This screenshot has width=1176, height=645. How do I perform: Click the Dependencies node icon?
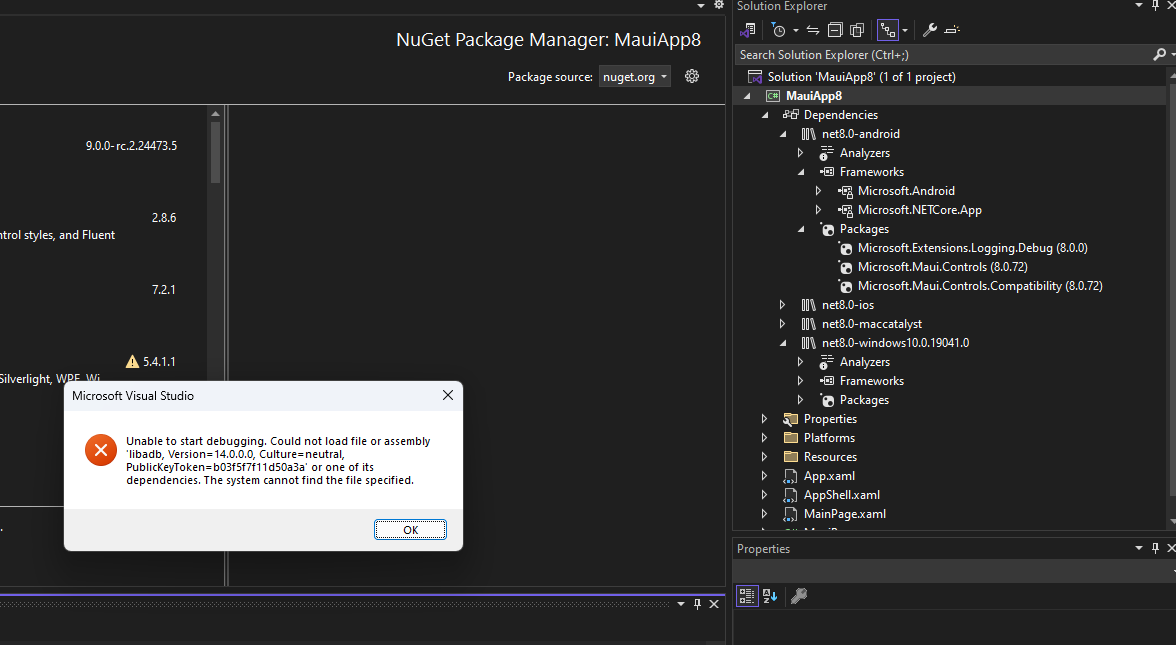click(790, 115)
